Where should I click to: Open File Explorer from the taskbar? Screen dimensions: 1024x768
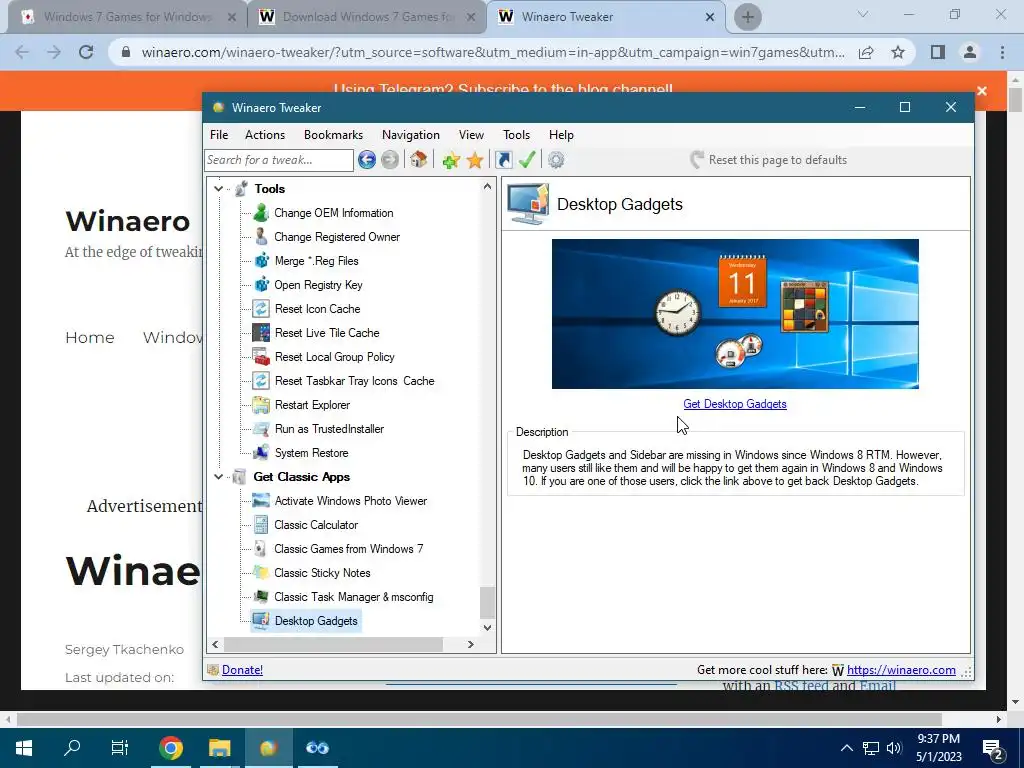pyautogui.click(x=219, y=748)
